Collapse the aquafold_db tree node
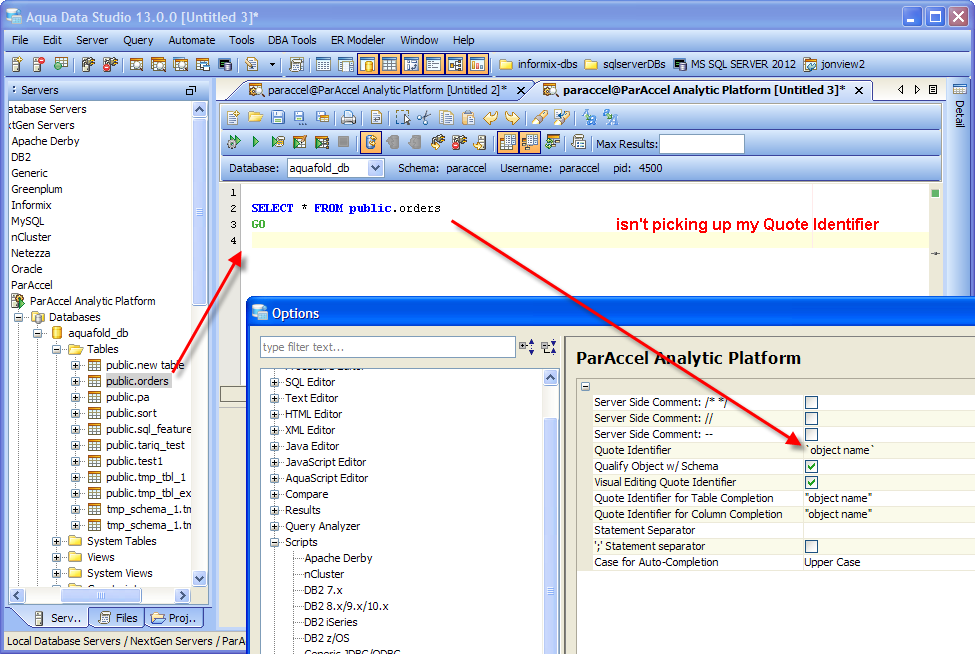 (37, 333)
